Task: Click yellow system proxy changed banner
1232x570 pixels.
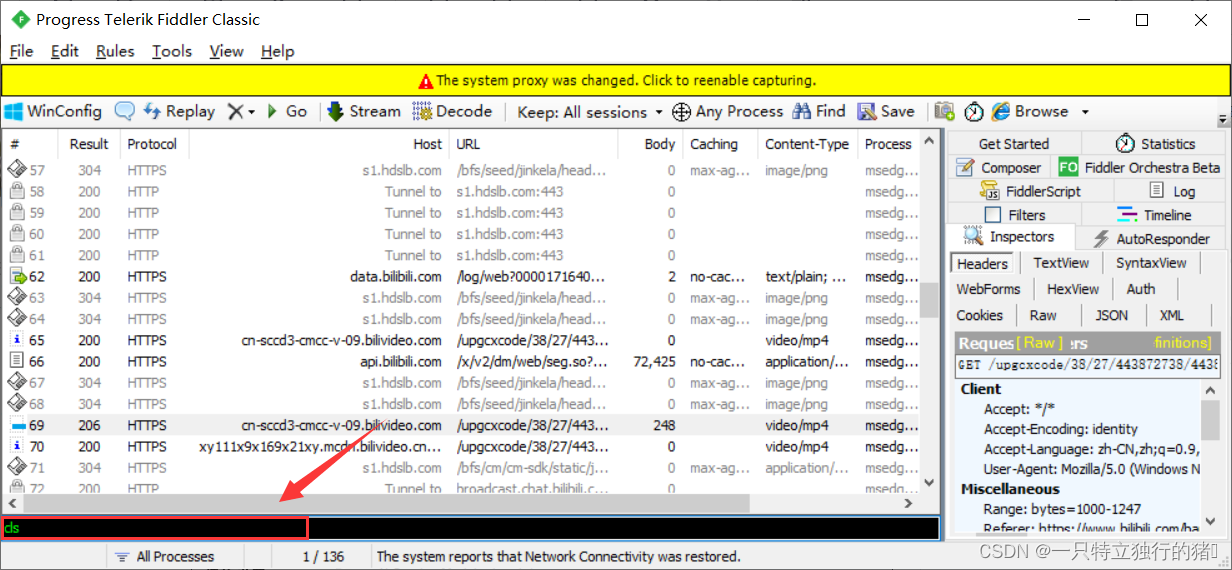Action: pyautogui.click(x=616, y=80)
